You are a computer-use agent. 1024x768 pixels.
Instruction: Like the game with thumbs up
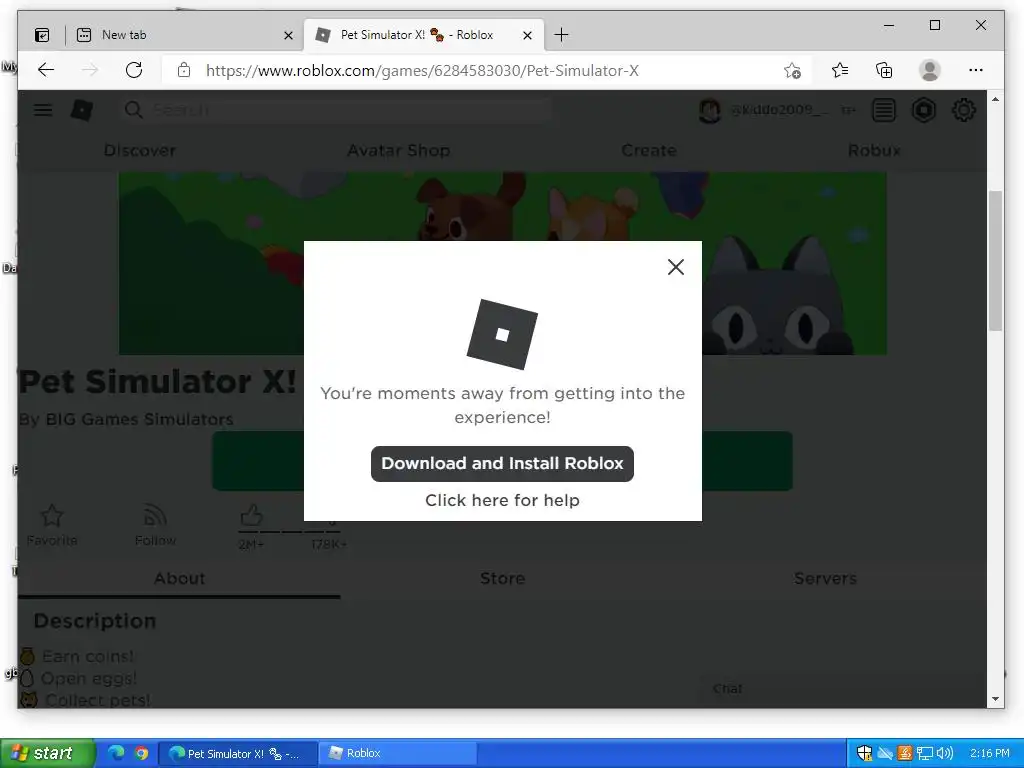pos(251,516)
